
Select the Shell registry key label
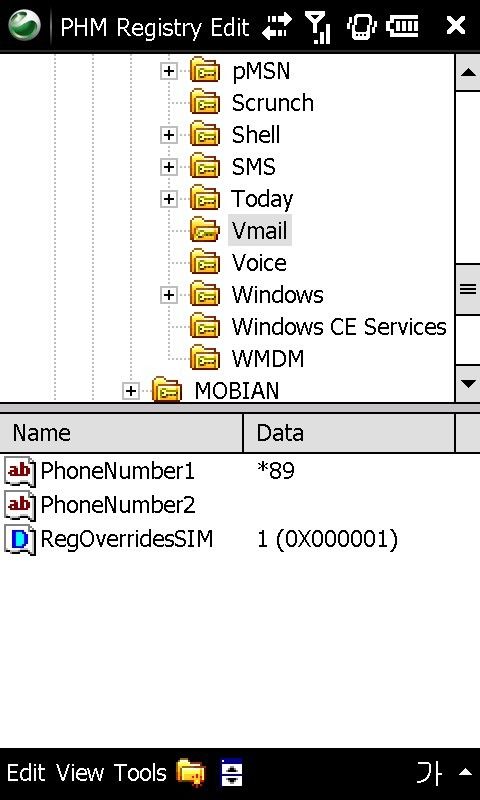256,135
